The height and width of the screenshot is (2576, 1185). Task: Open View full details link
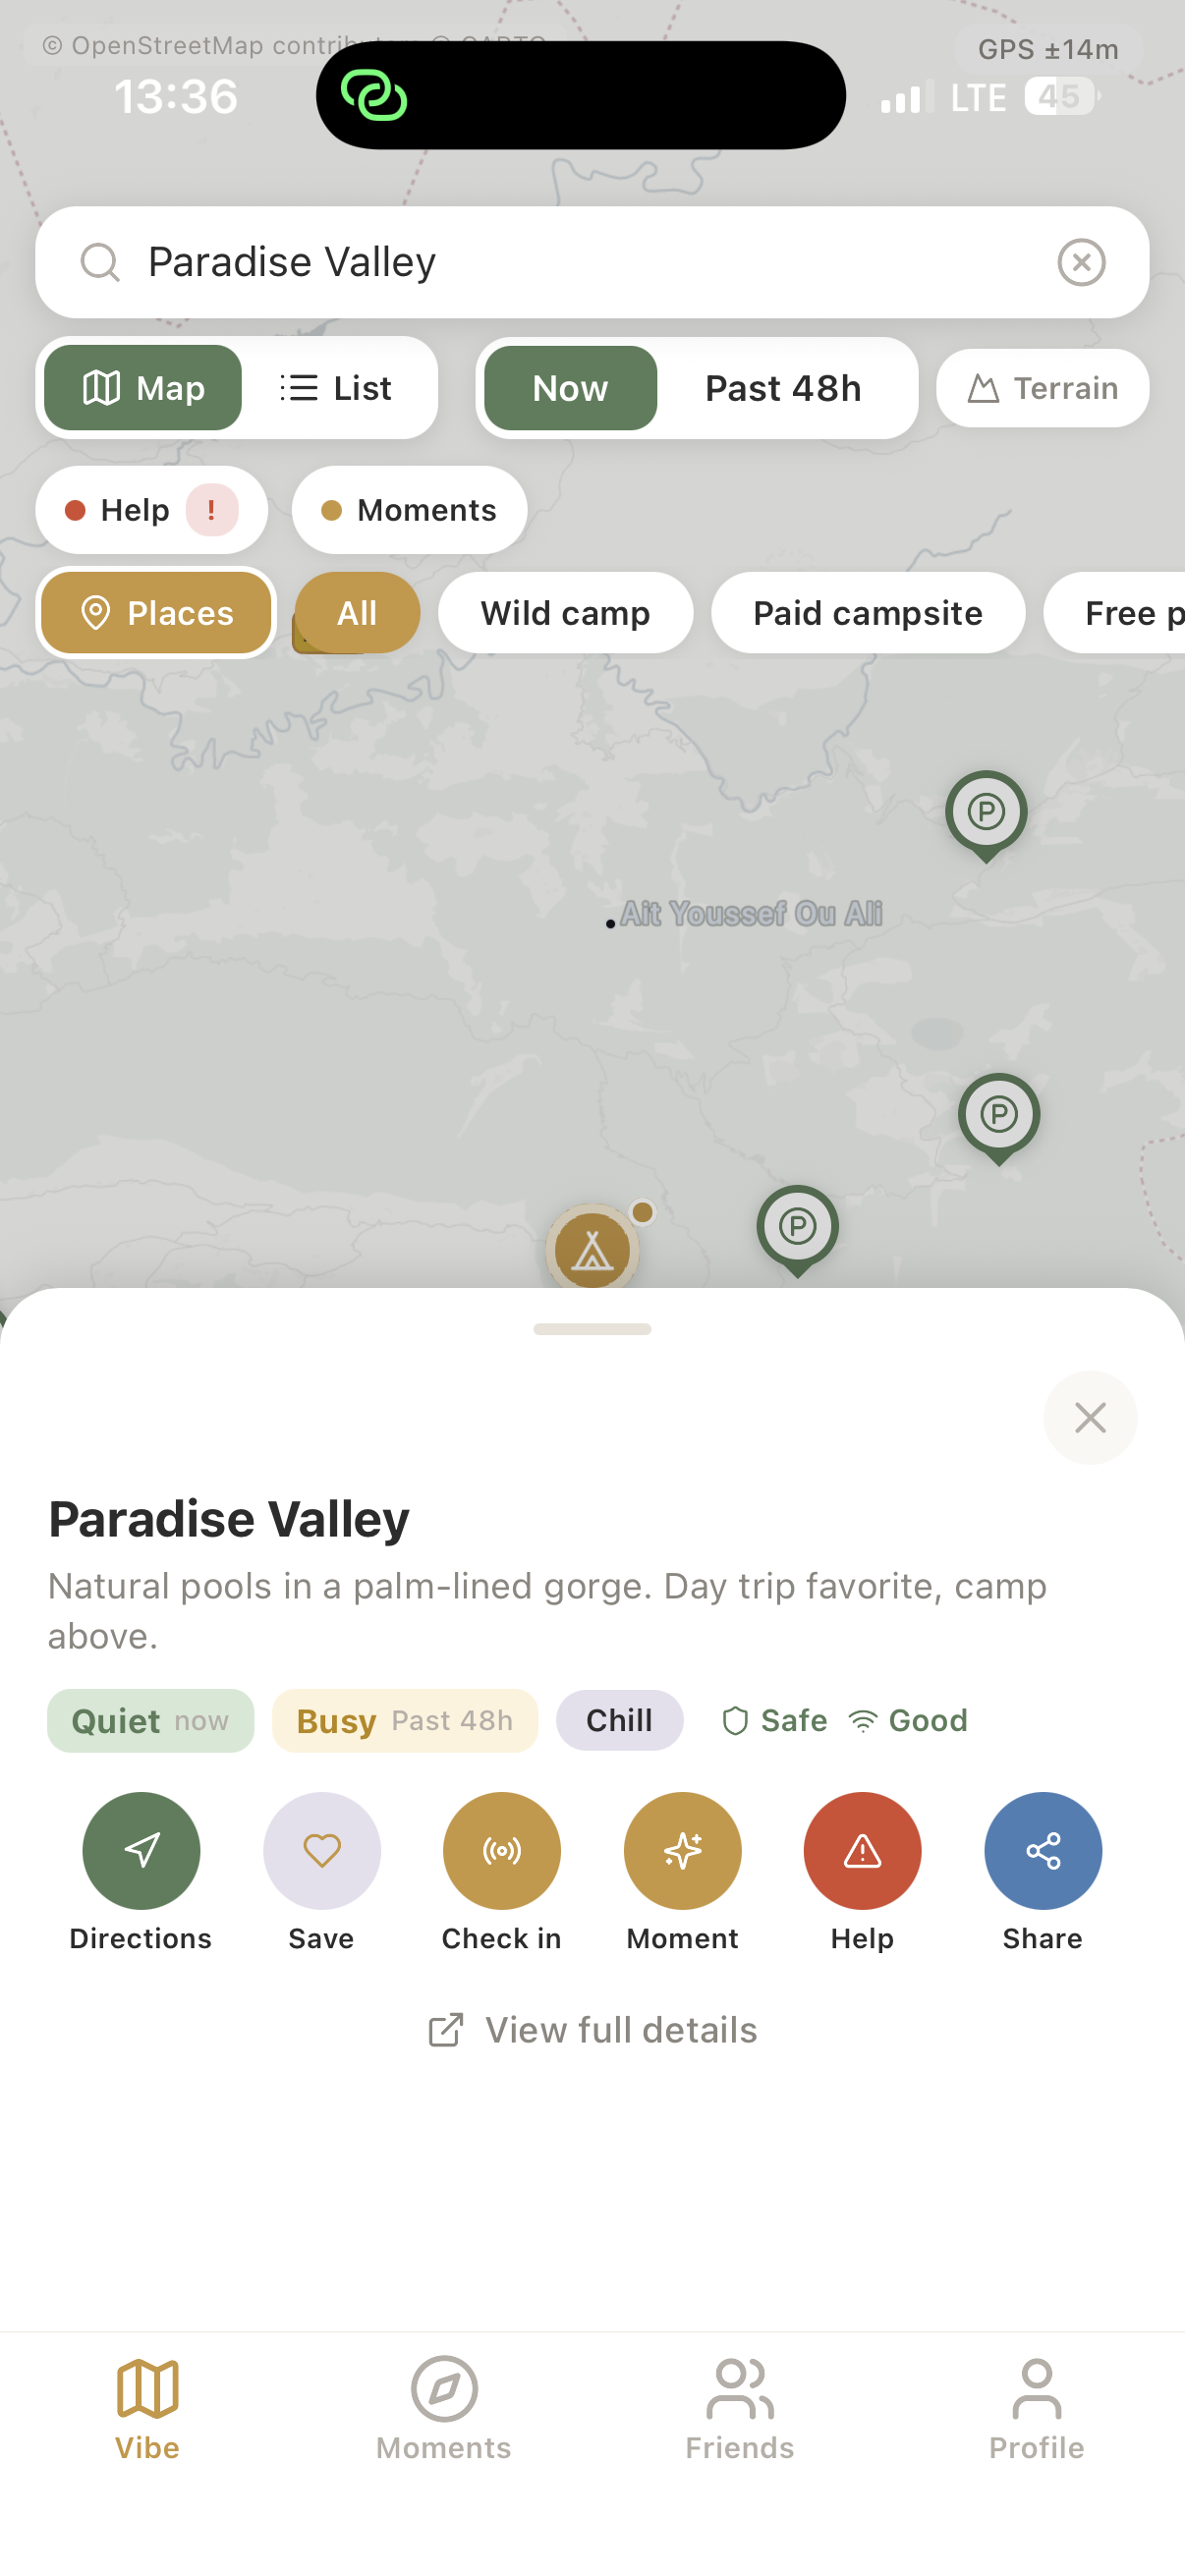tap(592, 2030)
